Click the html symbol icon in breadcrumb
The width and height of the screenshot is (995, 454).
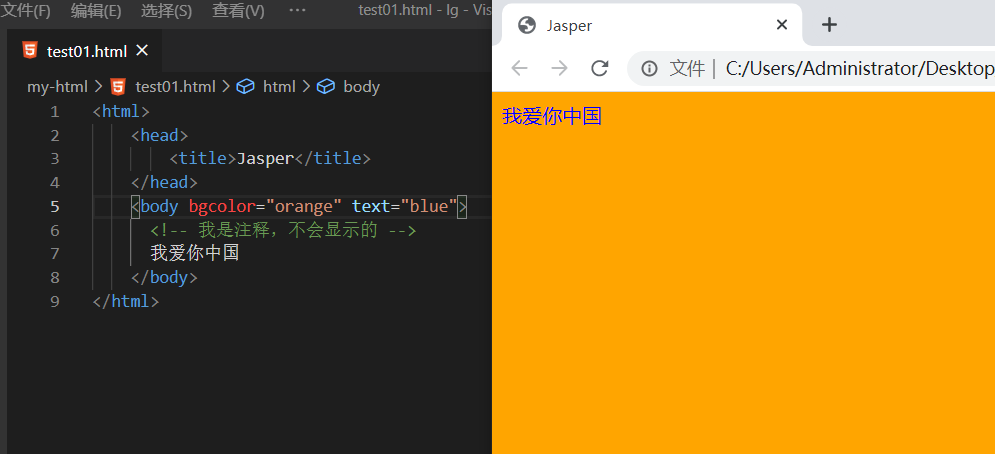tap(245, 87)
